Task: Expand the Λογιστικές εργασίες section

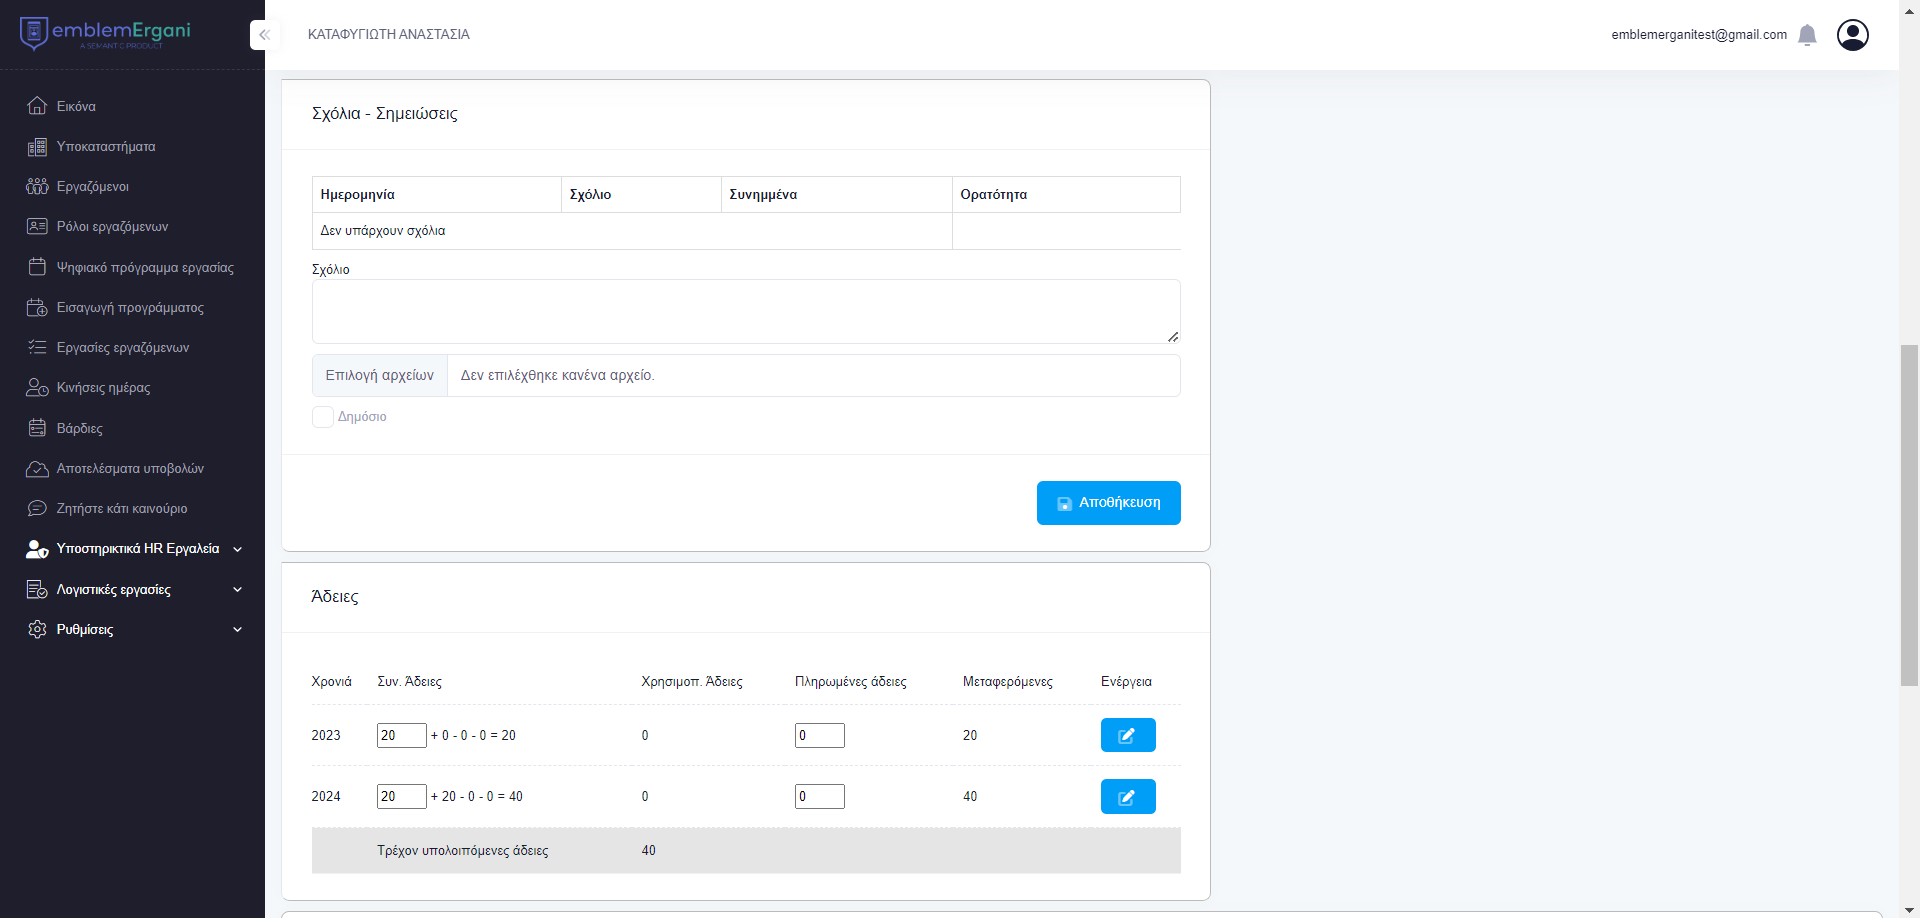Action: 136,590
